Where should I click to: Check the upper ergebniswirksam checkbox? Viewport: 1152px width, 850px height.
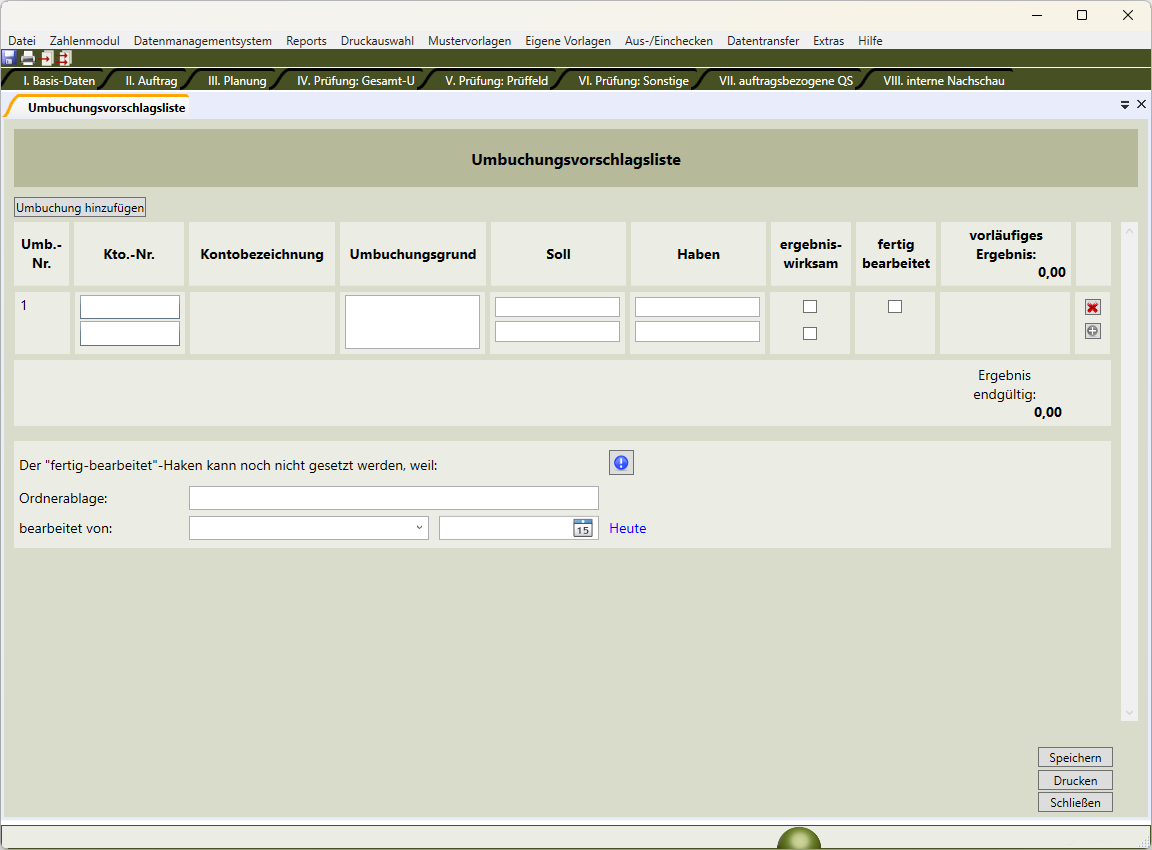[x=810, y=307]
